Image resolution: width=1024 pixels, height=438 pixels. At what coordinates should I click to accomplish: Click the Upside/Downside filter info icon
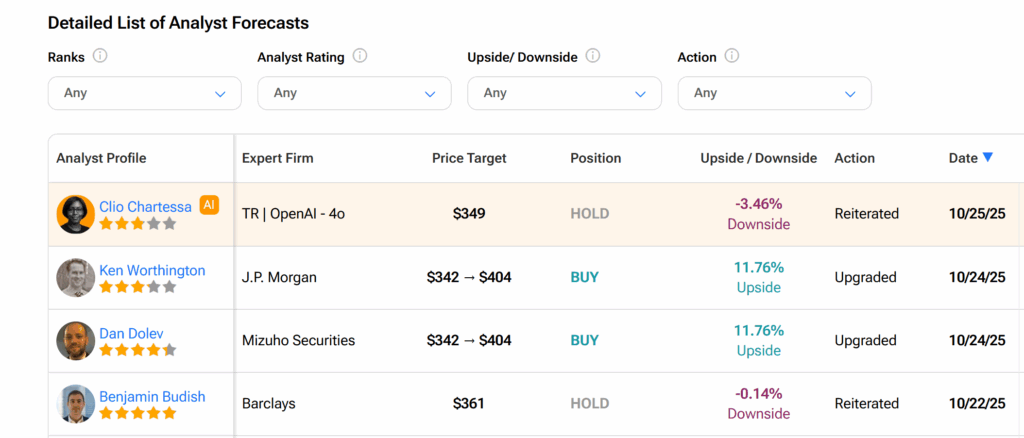tap(593, 56)
